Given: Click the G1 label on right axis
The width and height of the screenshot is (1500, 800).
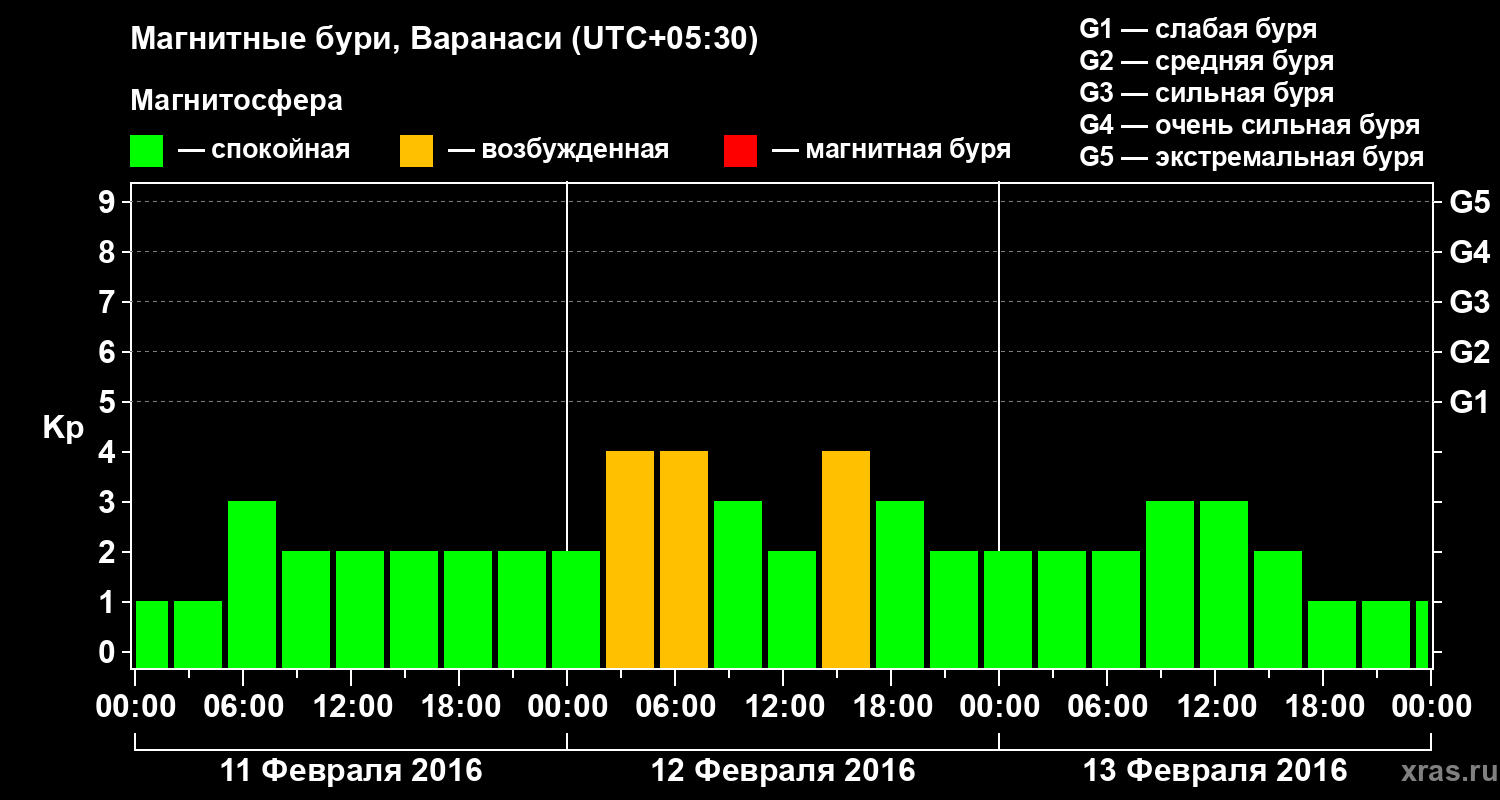Looking at the screenshot, I should (1469, 402).
